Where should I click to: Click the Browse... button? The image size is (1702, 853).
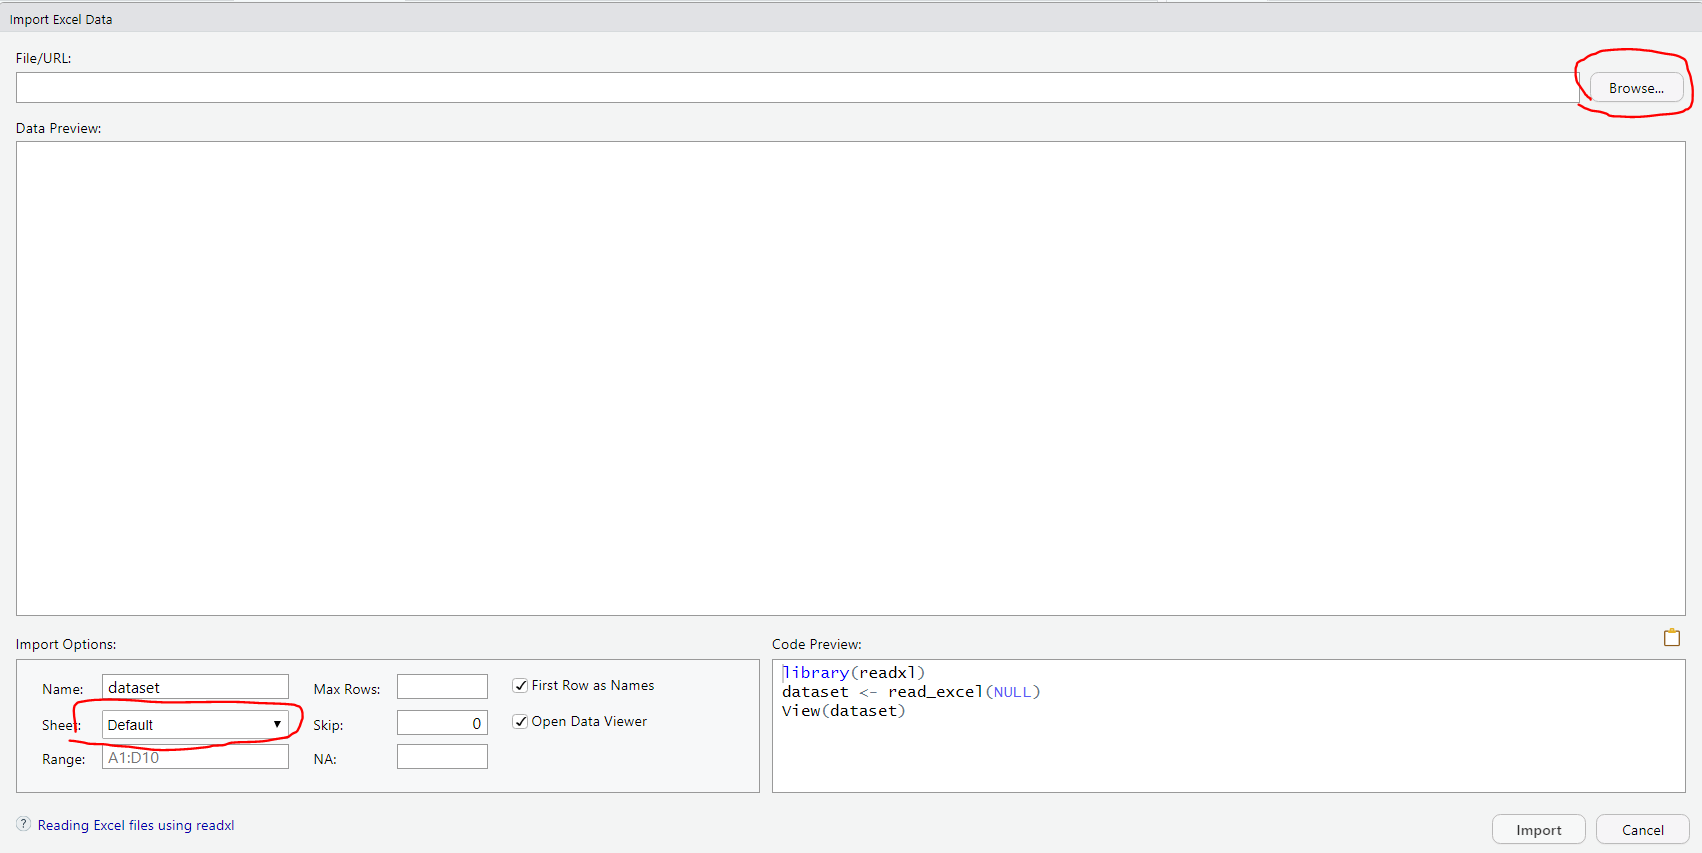tap(1636, 88)
